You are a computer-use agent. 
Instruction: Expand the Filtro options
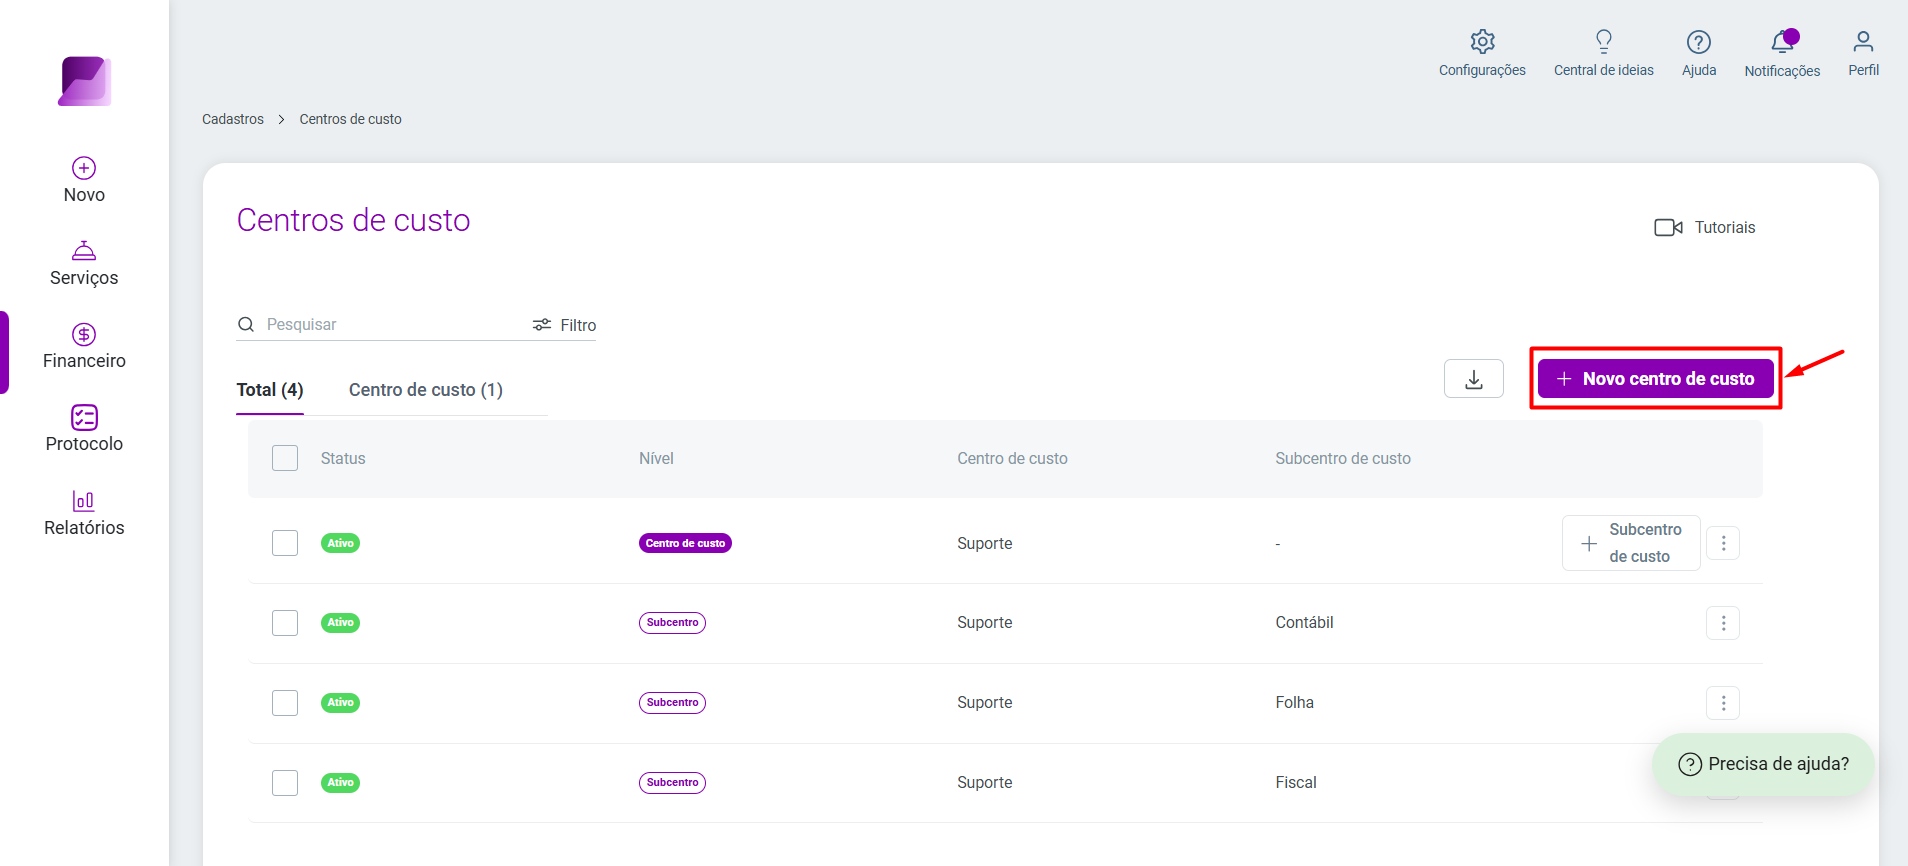pos(564,325)
